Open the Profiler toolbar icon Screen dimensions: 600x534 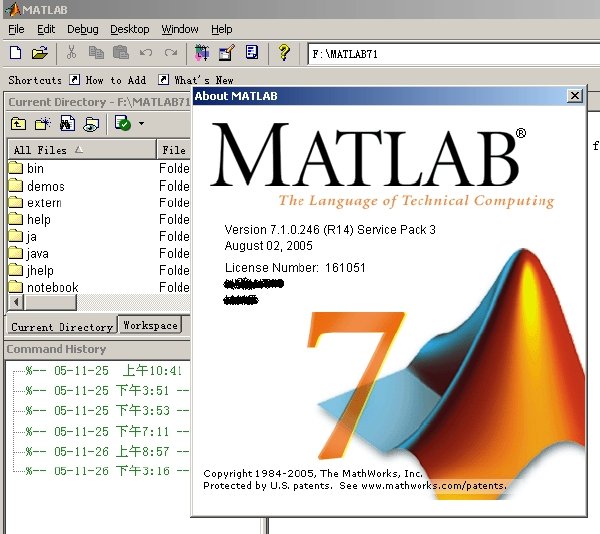coord(252,52)
